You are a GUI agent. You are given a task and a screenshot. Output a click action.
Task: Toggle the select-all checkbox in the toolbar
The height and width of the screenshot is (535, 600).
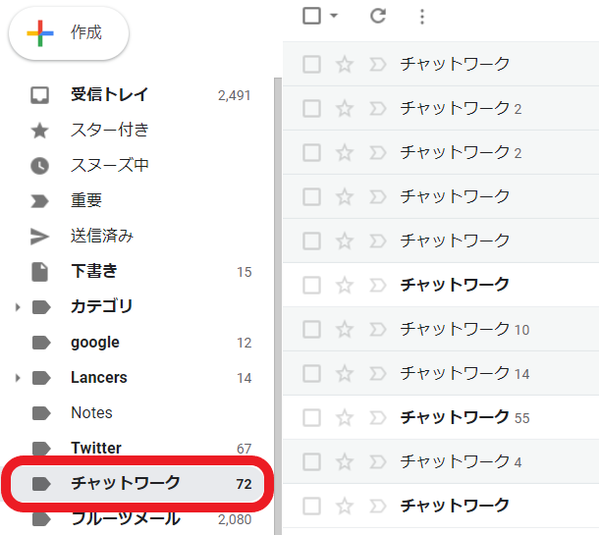[311, 16]
